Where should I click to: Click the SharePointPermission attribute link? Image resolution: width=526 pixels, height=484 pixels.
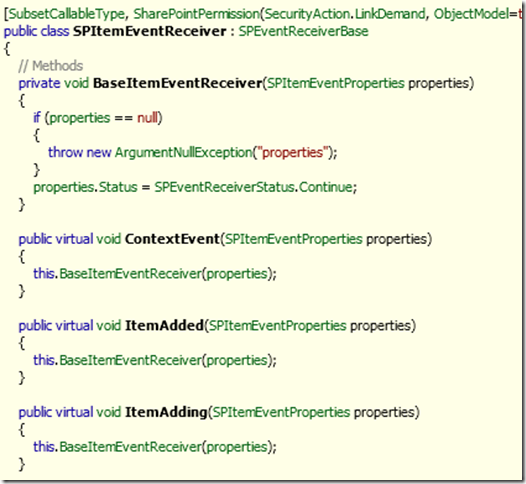coord(197,14)
